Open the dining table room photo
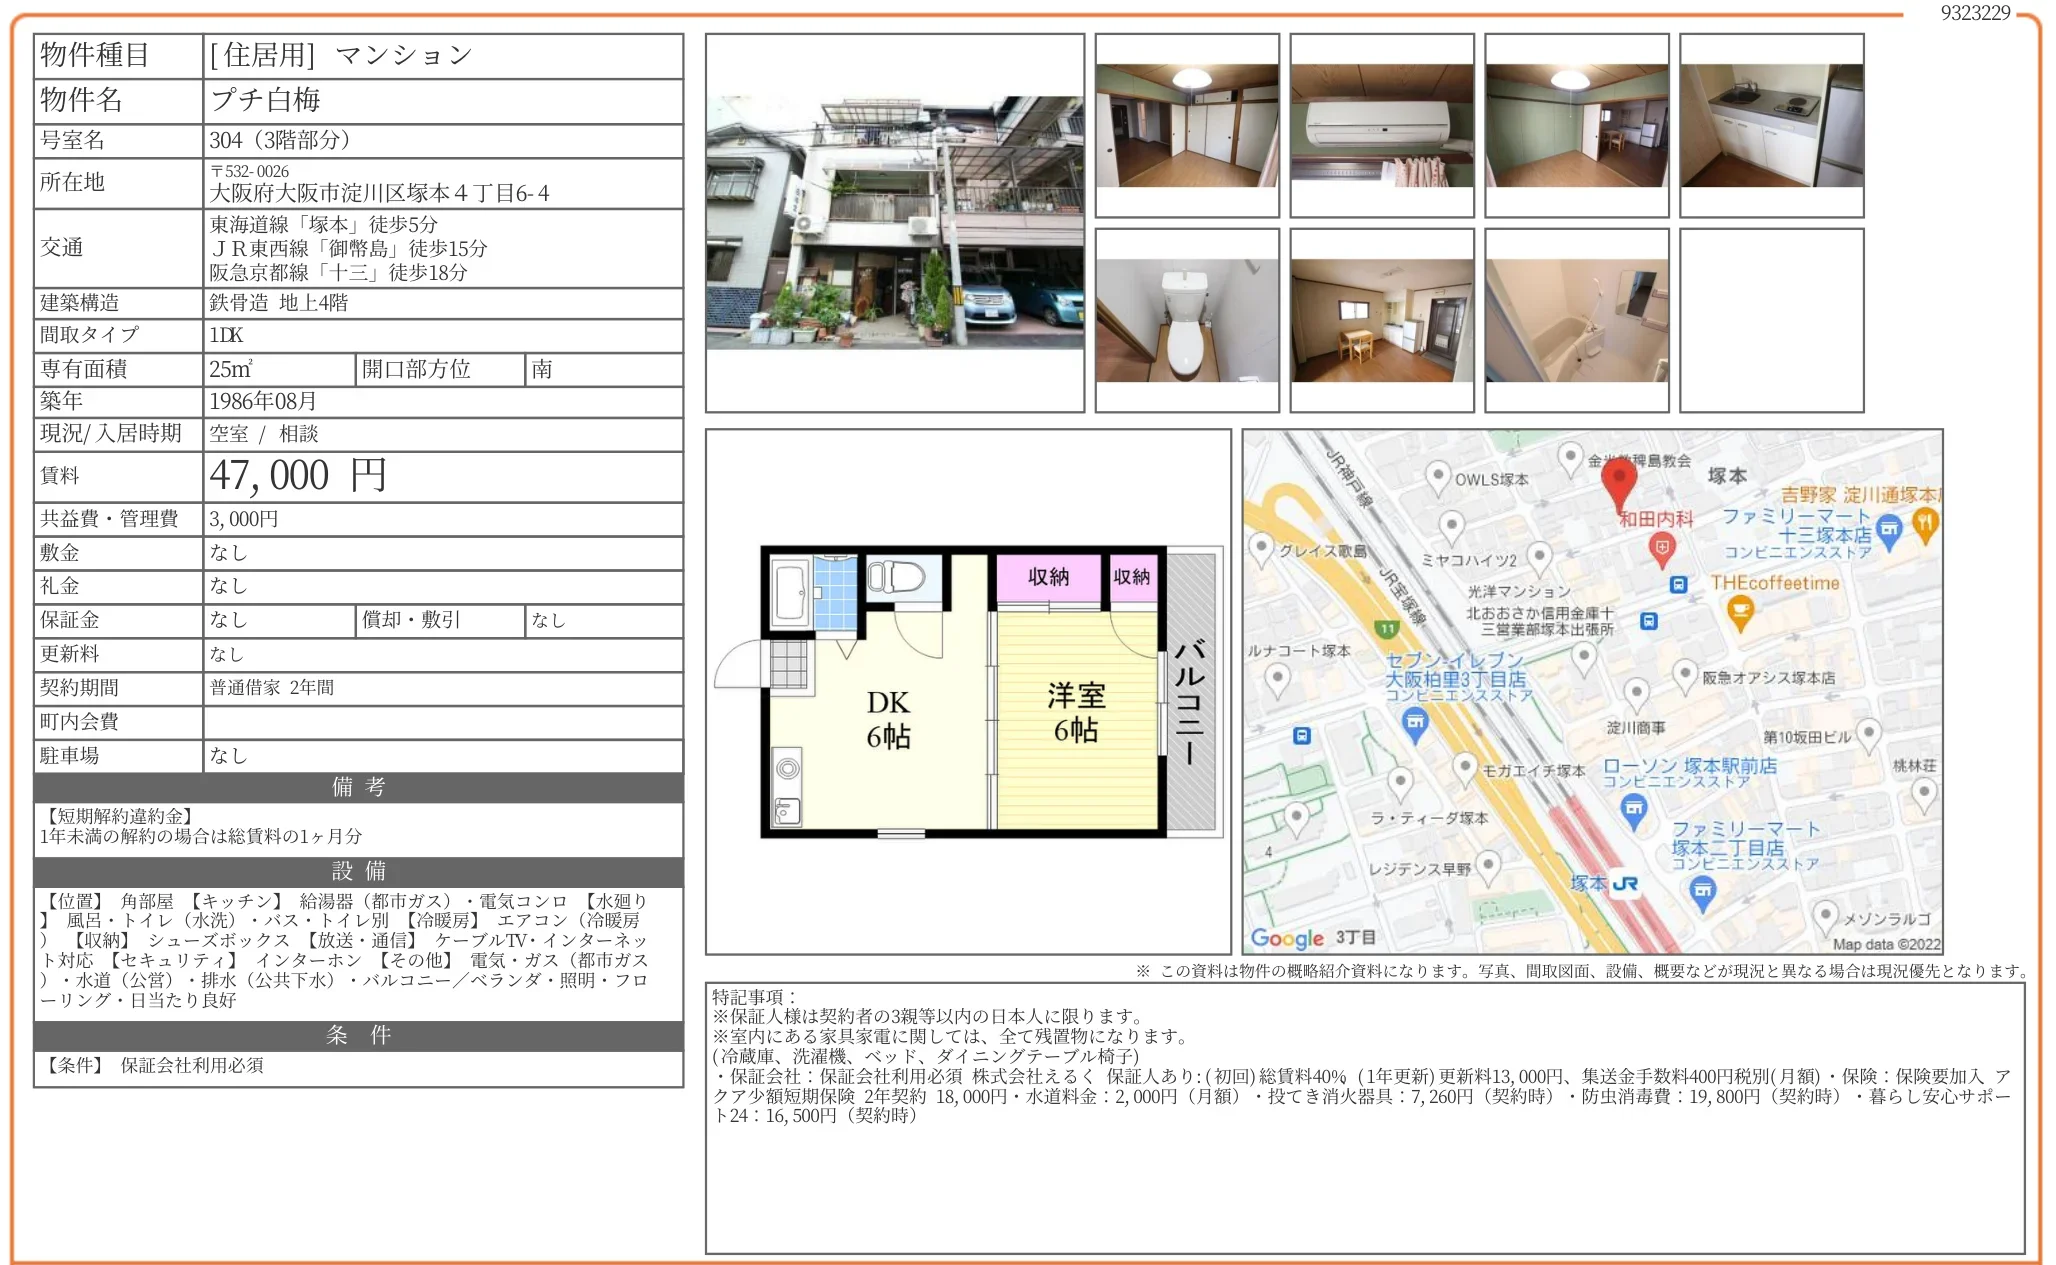Viewport: 2056px width, 1265px height. tap(1381, 320)
